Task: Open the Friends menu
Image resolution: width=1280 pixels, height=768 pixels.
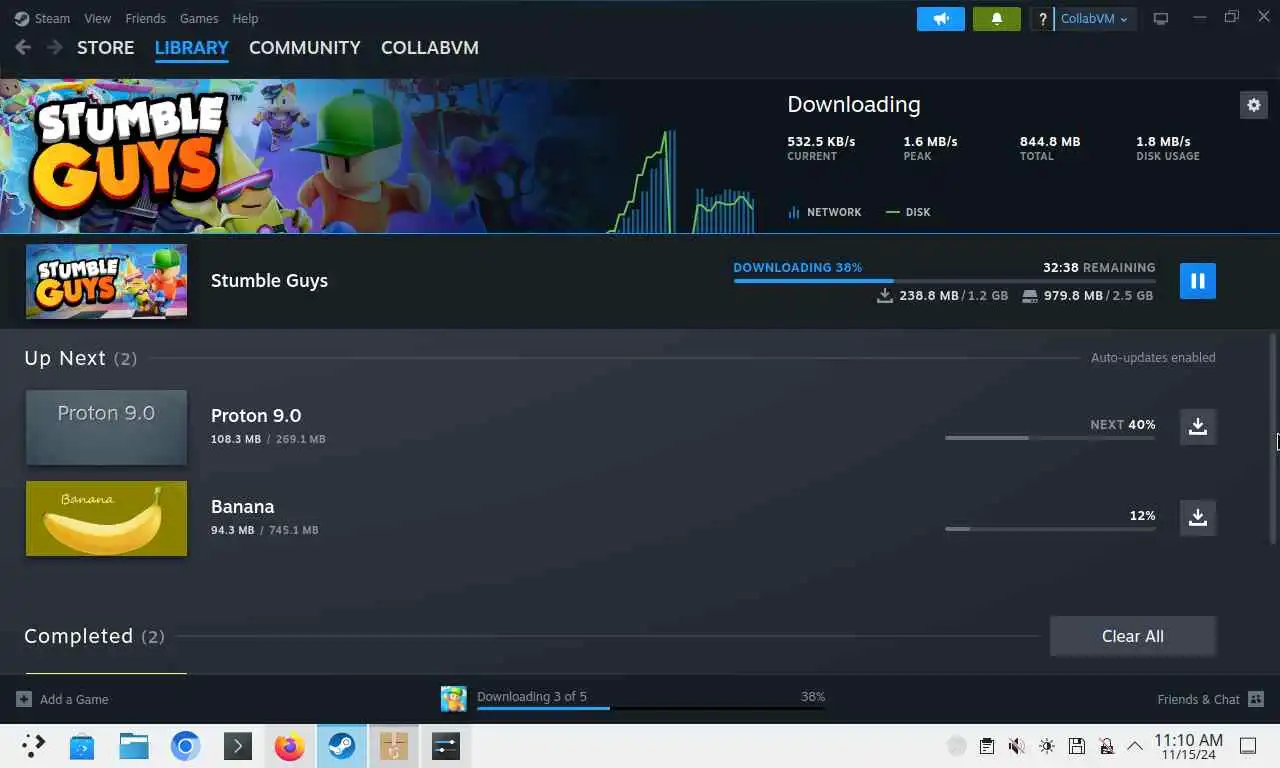Action: (146, 18)
